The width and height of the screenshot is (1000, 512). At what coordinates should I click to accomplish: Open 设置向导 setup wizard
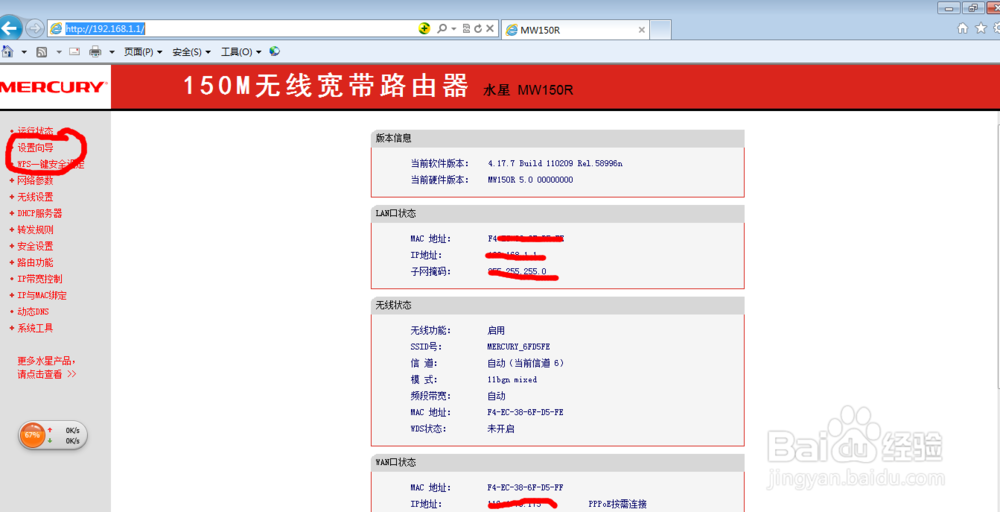pyautogui.click(x=35, y=147)
